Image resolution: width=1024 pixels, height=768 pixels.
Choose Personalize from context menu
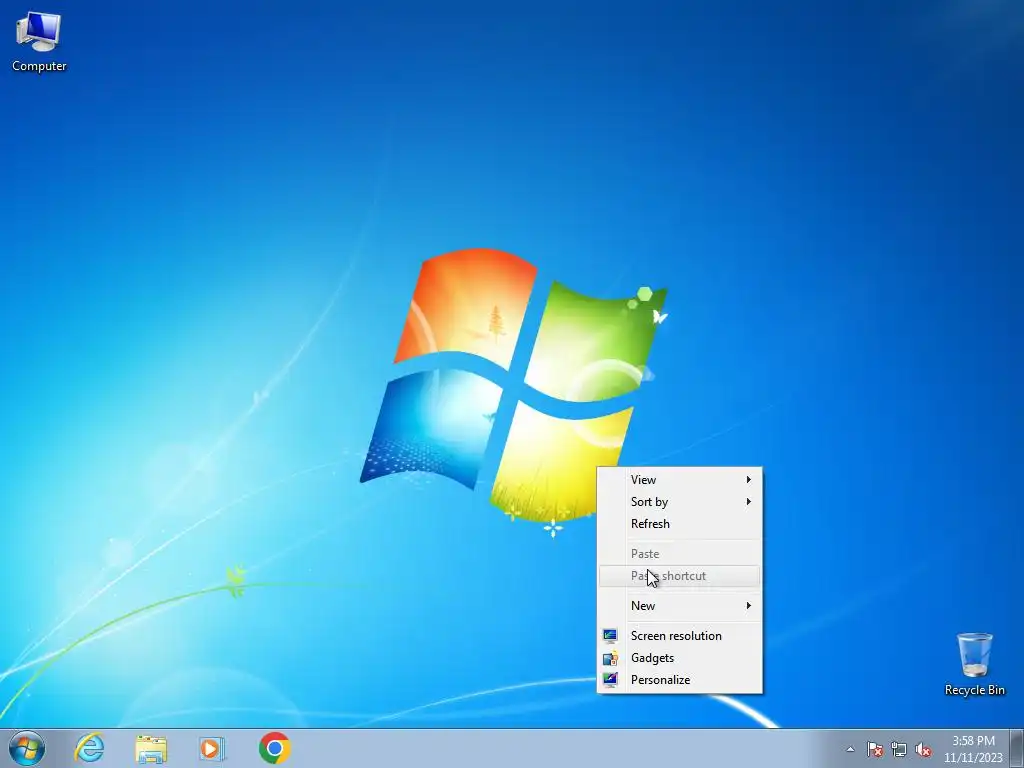tap(680, 680)
